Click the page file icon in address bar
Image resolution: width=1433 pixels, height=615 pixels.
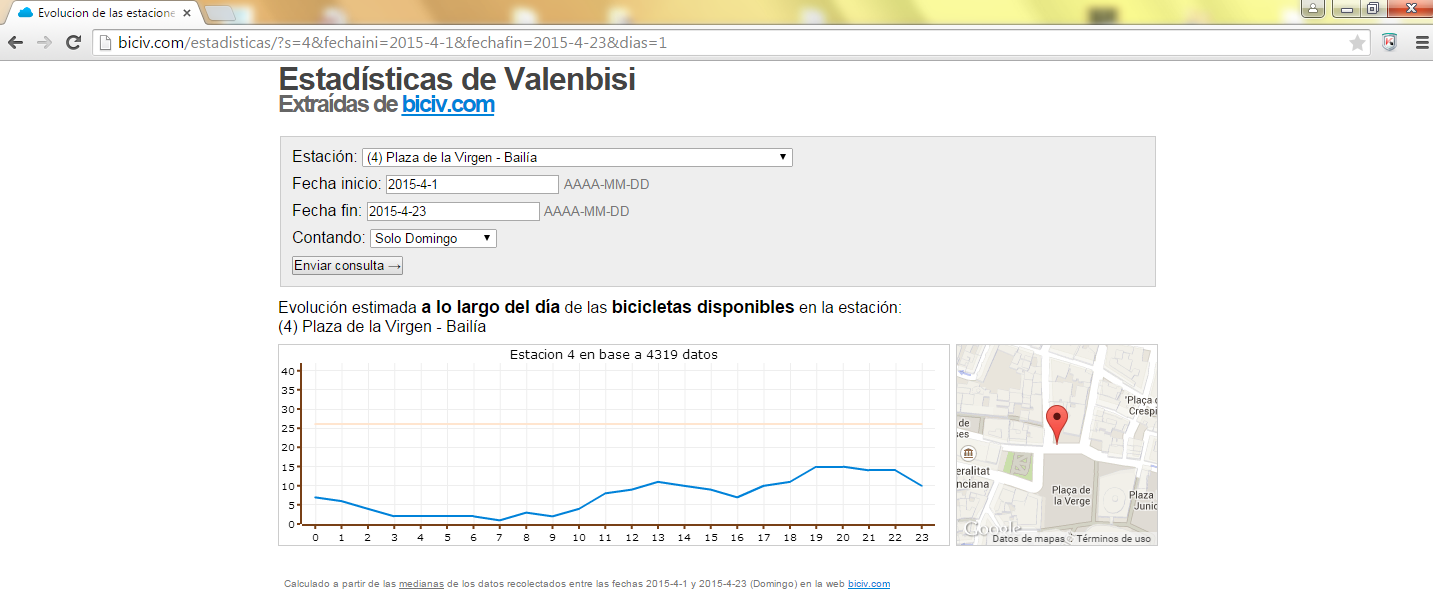104,43
